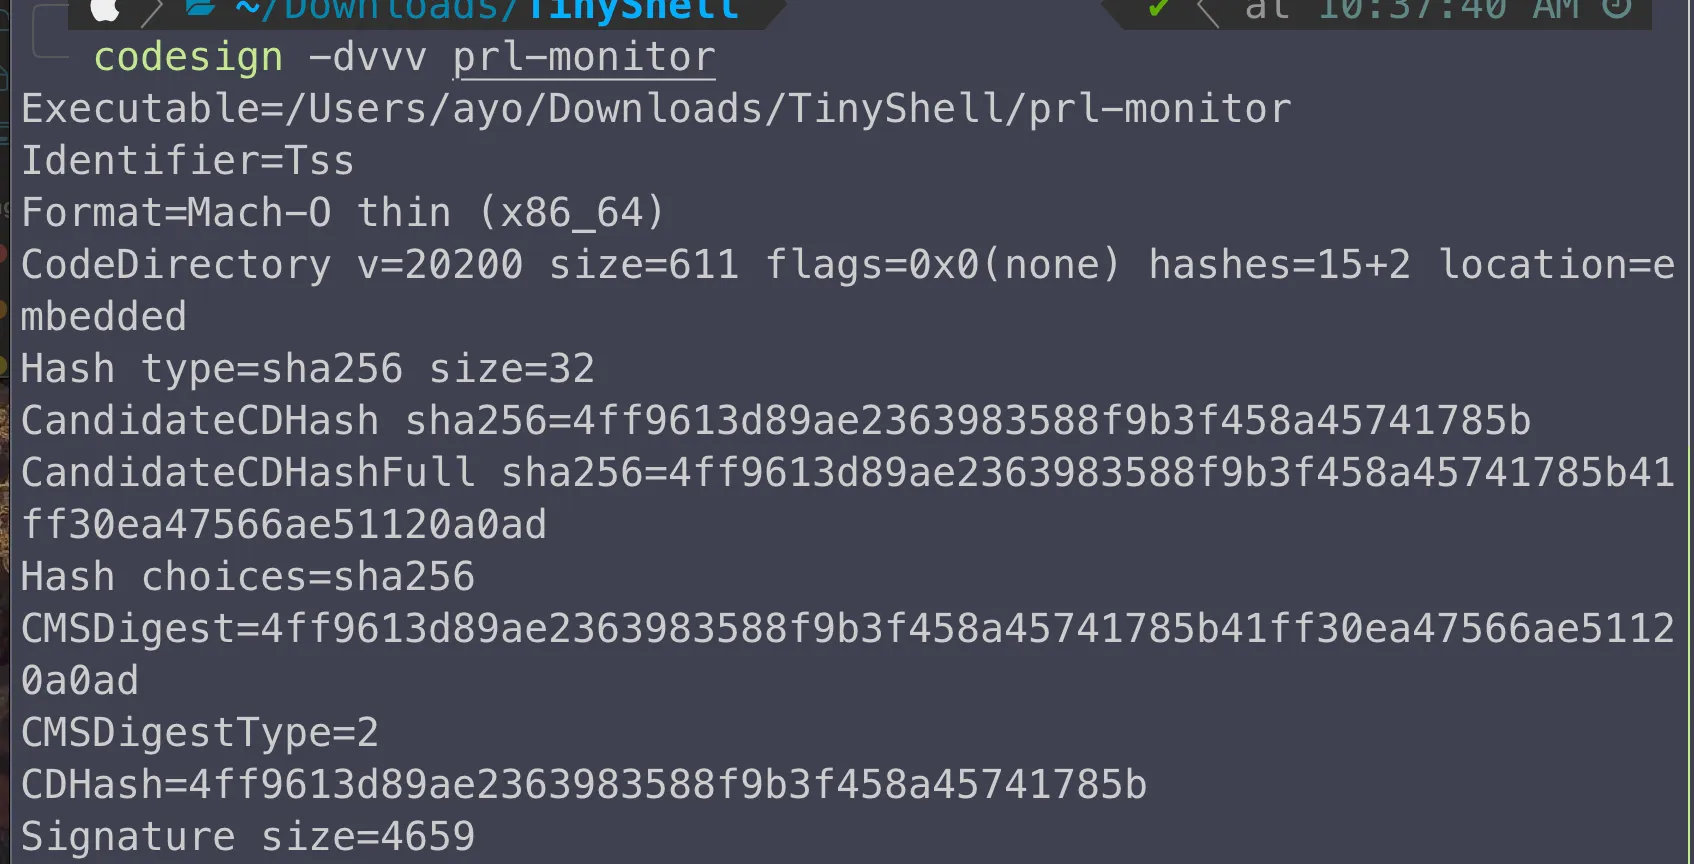Click the CodeDirectory v=20200 text

pos(272,265)
